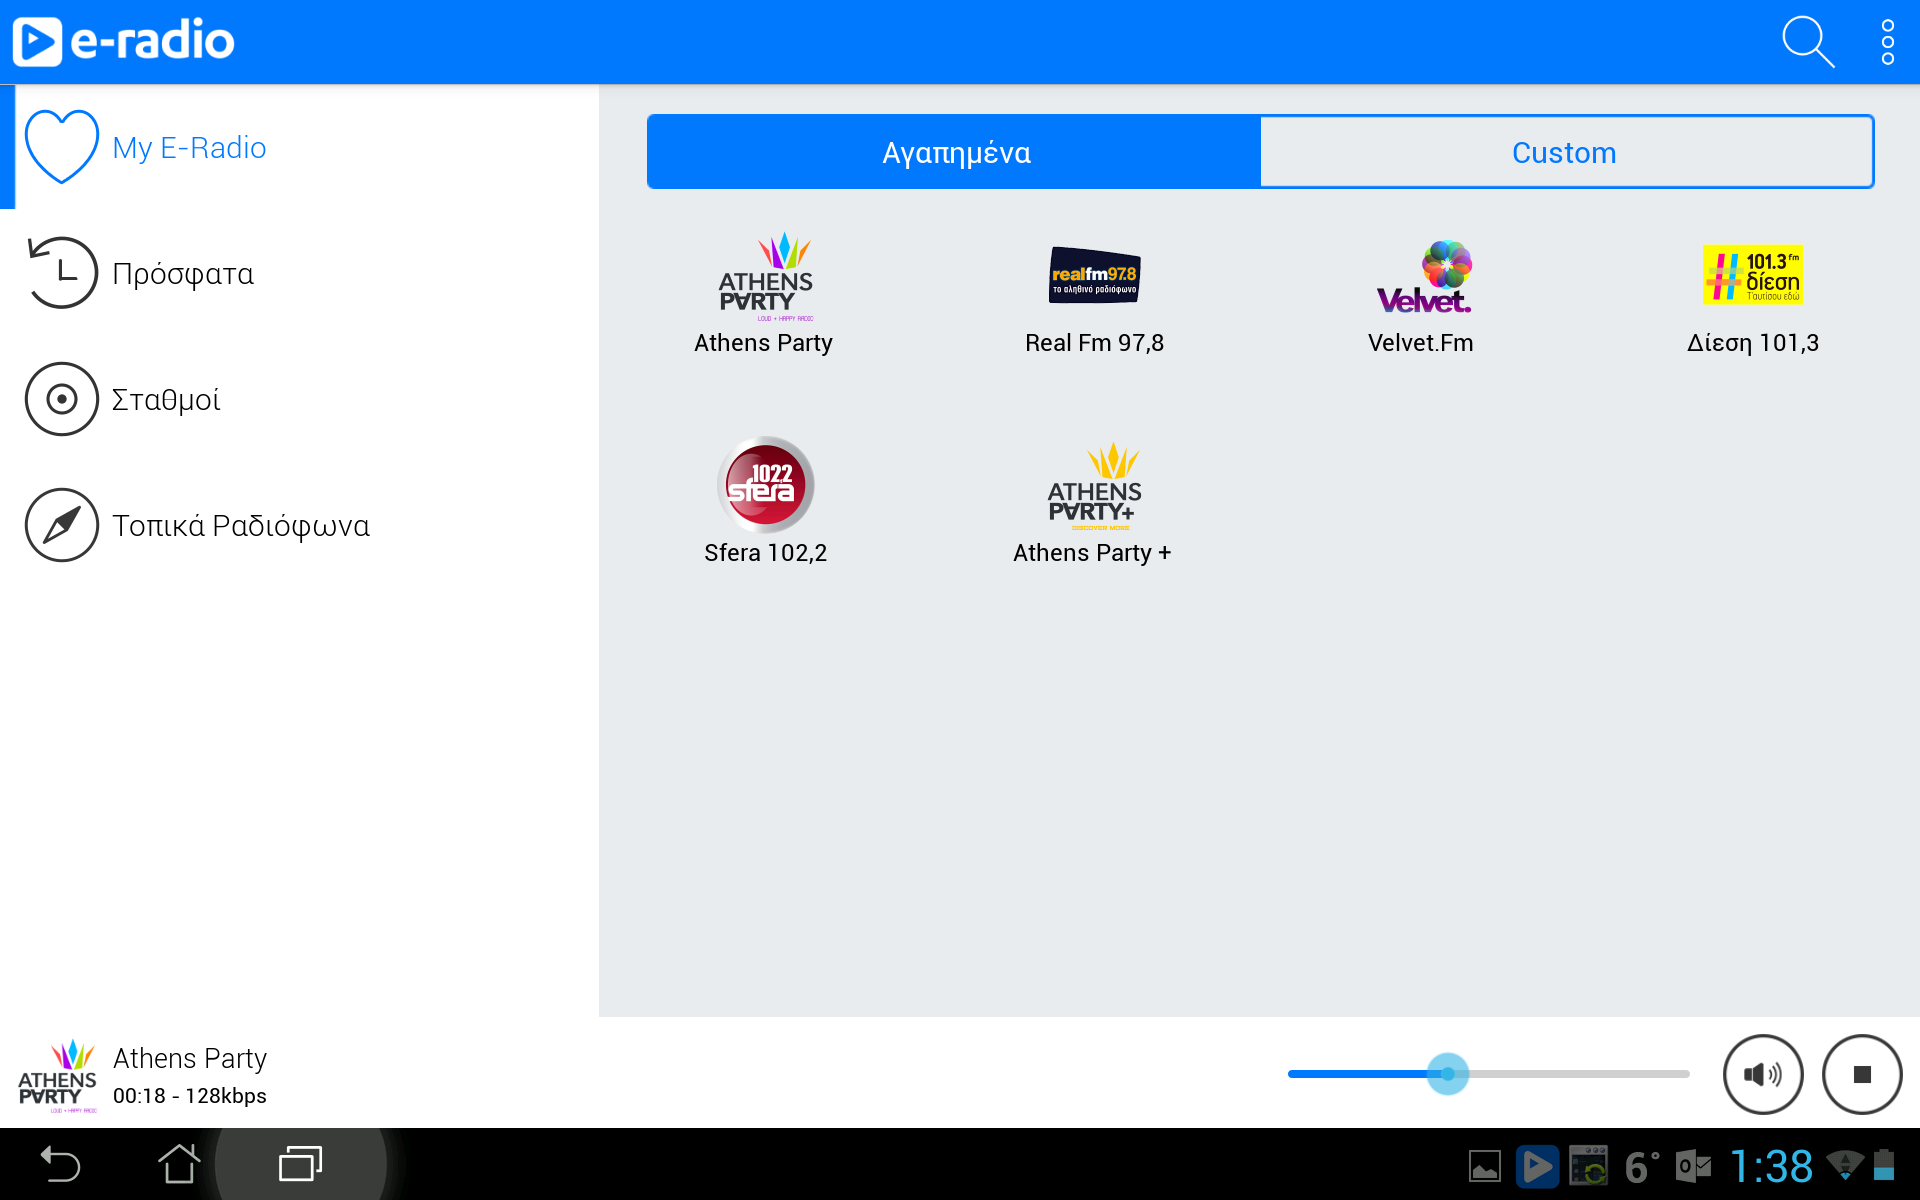Select the Velvet.Fm label
1920x1200 pixels.
point(1420,343)
